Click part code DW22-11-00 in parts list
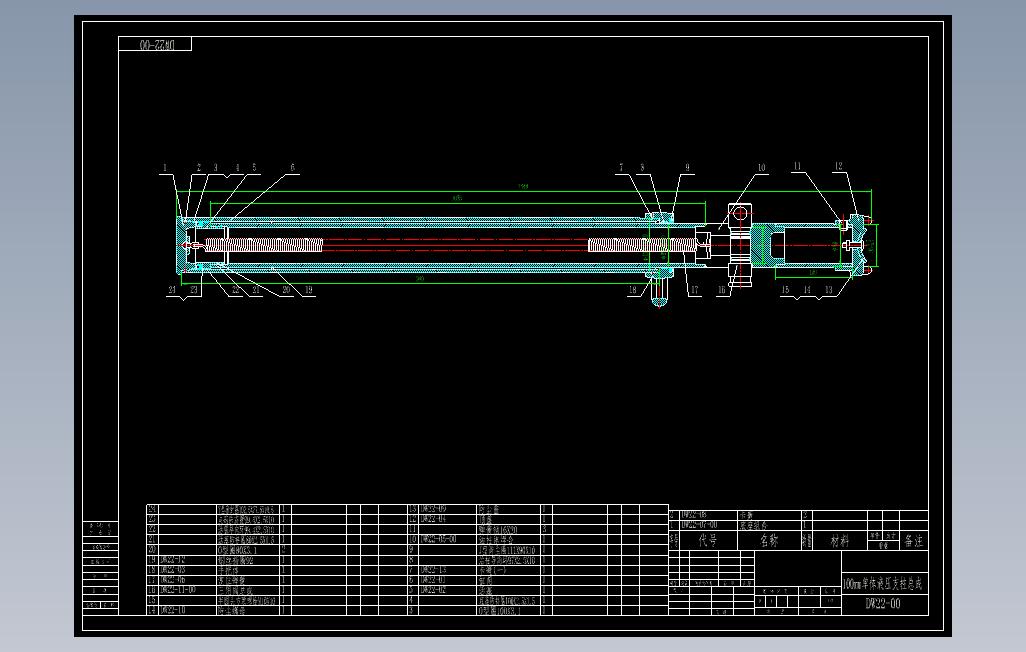Viewport: 1026px width, 652px height. click(178, 590)
